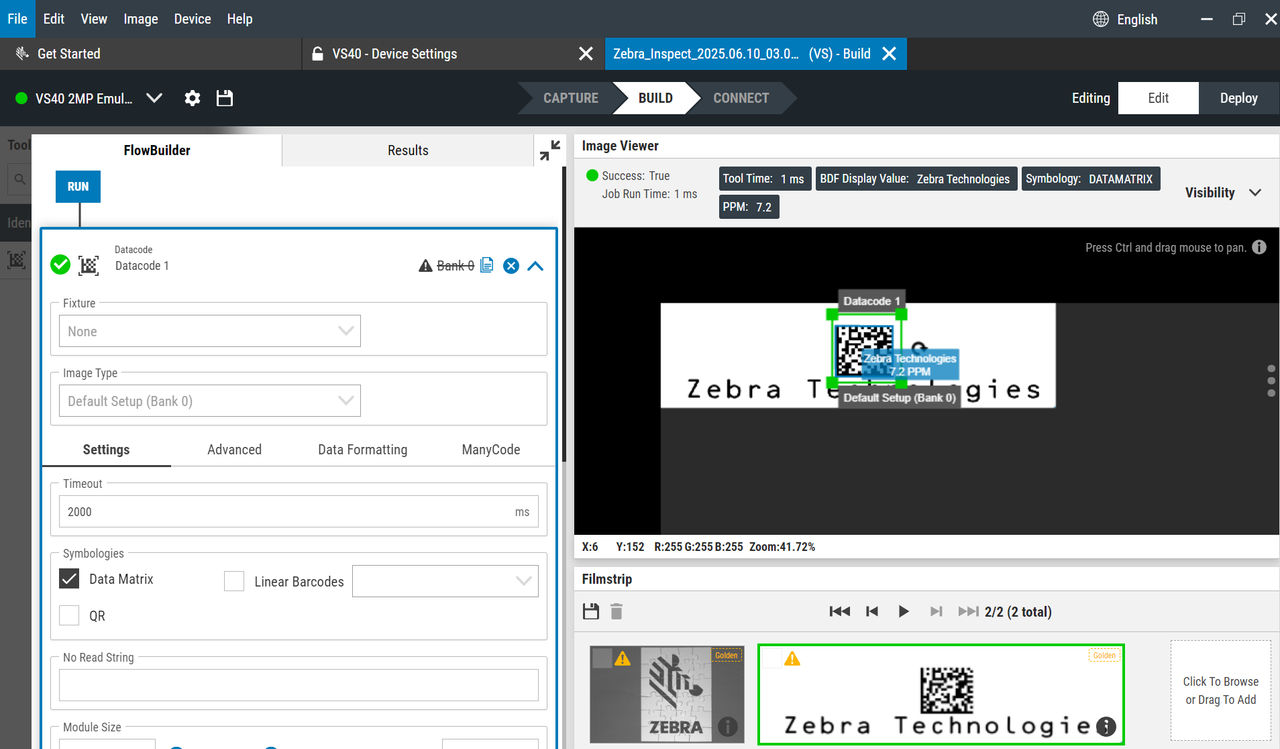Open the Device menu
This screenshot has height=749, width=1280.
192,19
